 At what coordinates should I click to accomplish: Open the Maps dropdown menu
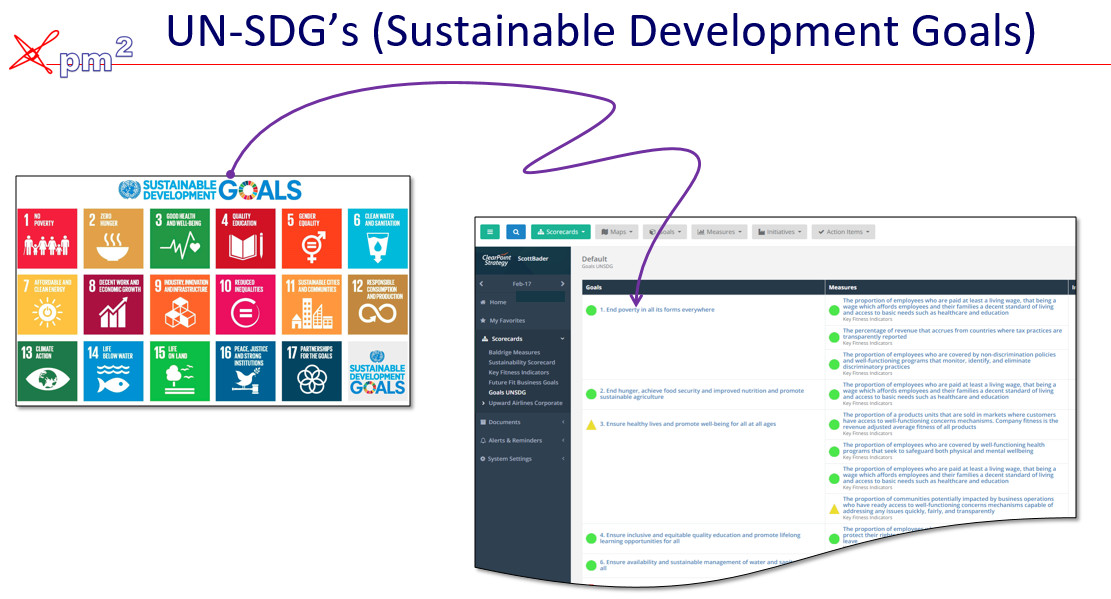pyautogui.click(x=616, y=232)
